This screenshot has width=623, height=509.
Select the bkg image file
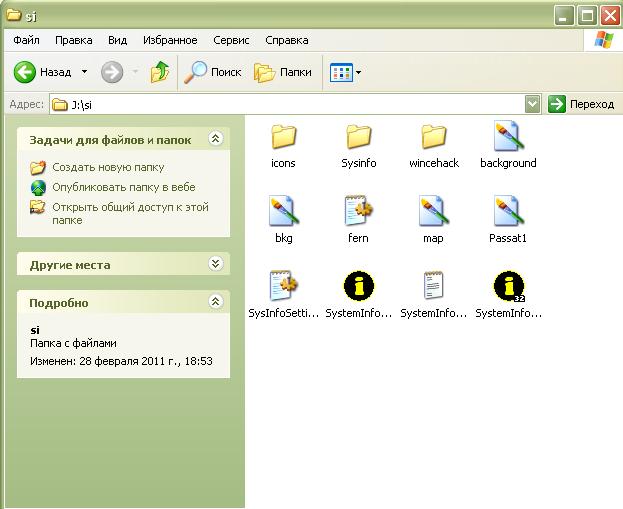tap(284, 220)
